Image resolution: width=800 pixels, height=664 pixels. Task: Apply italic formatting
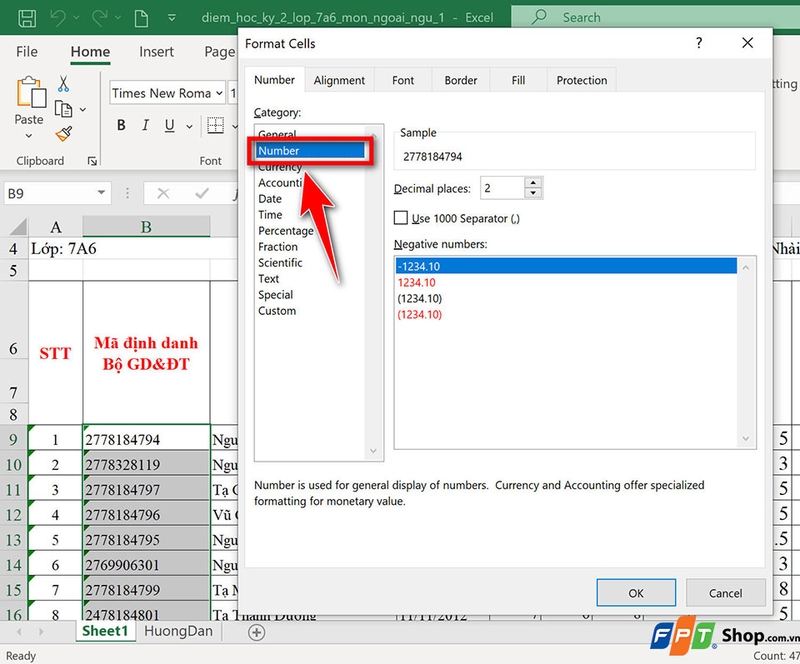(145, 124)
